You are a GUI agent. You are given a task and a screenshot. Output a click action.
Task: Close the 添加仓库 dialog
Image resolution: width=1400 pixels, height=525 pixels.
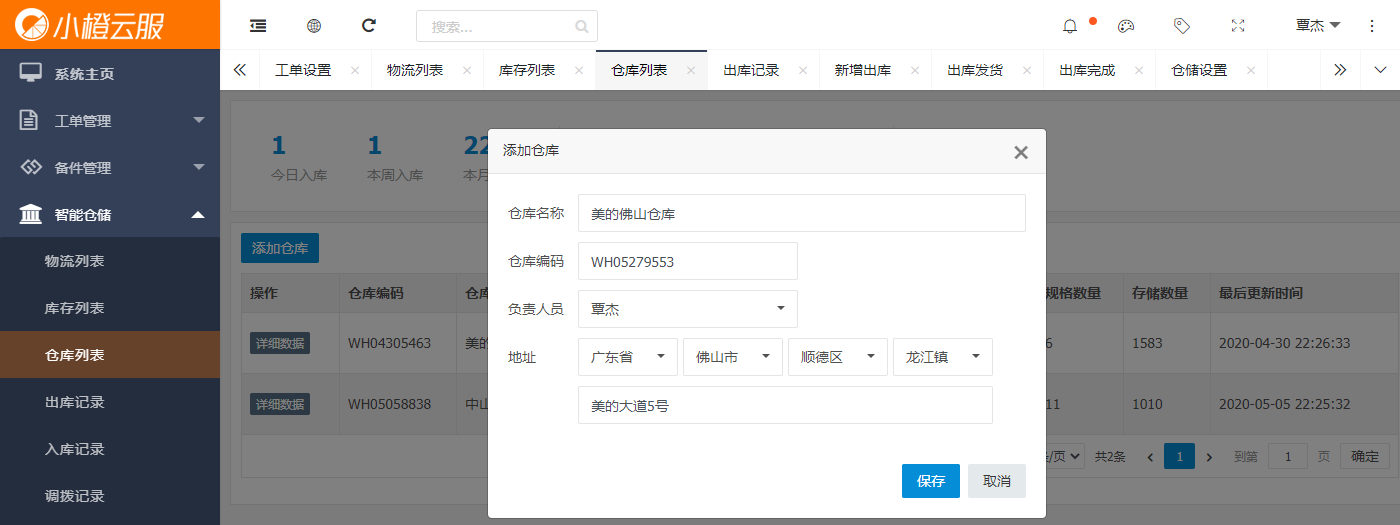1021,153
